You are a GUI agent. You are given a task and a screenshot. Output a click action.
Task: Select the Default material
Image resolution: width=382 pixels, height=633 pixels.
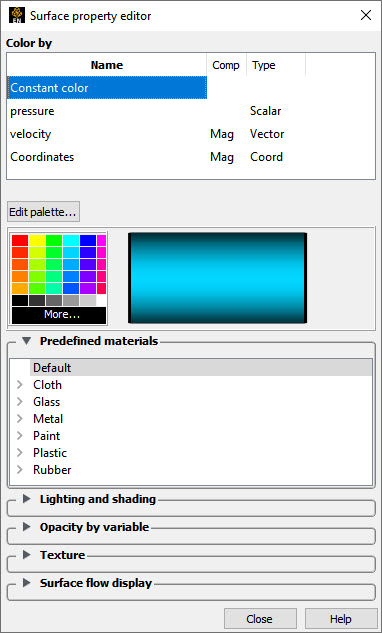pos(201,368)
